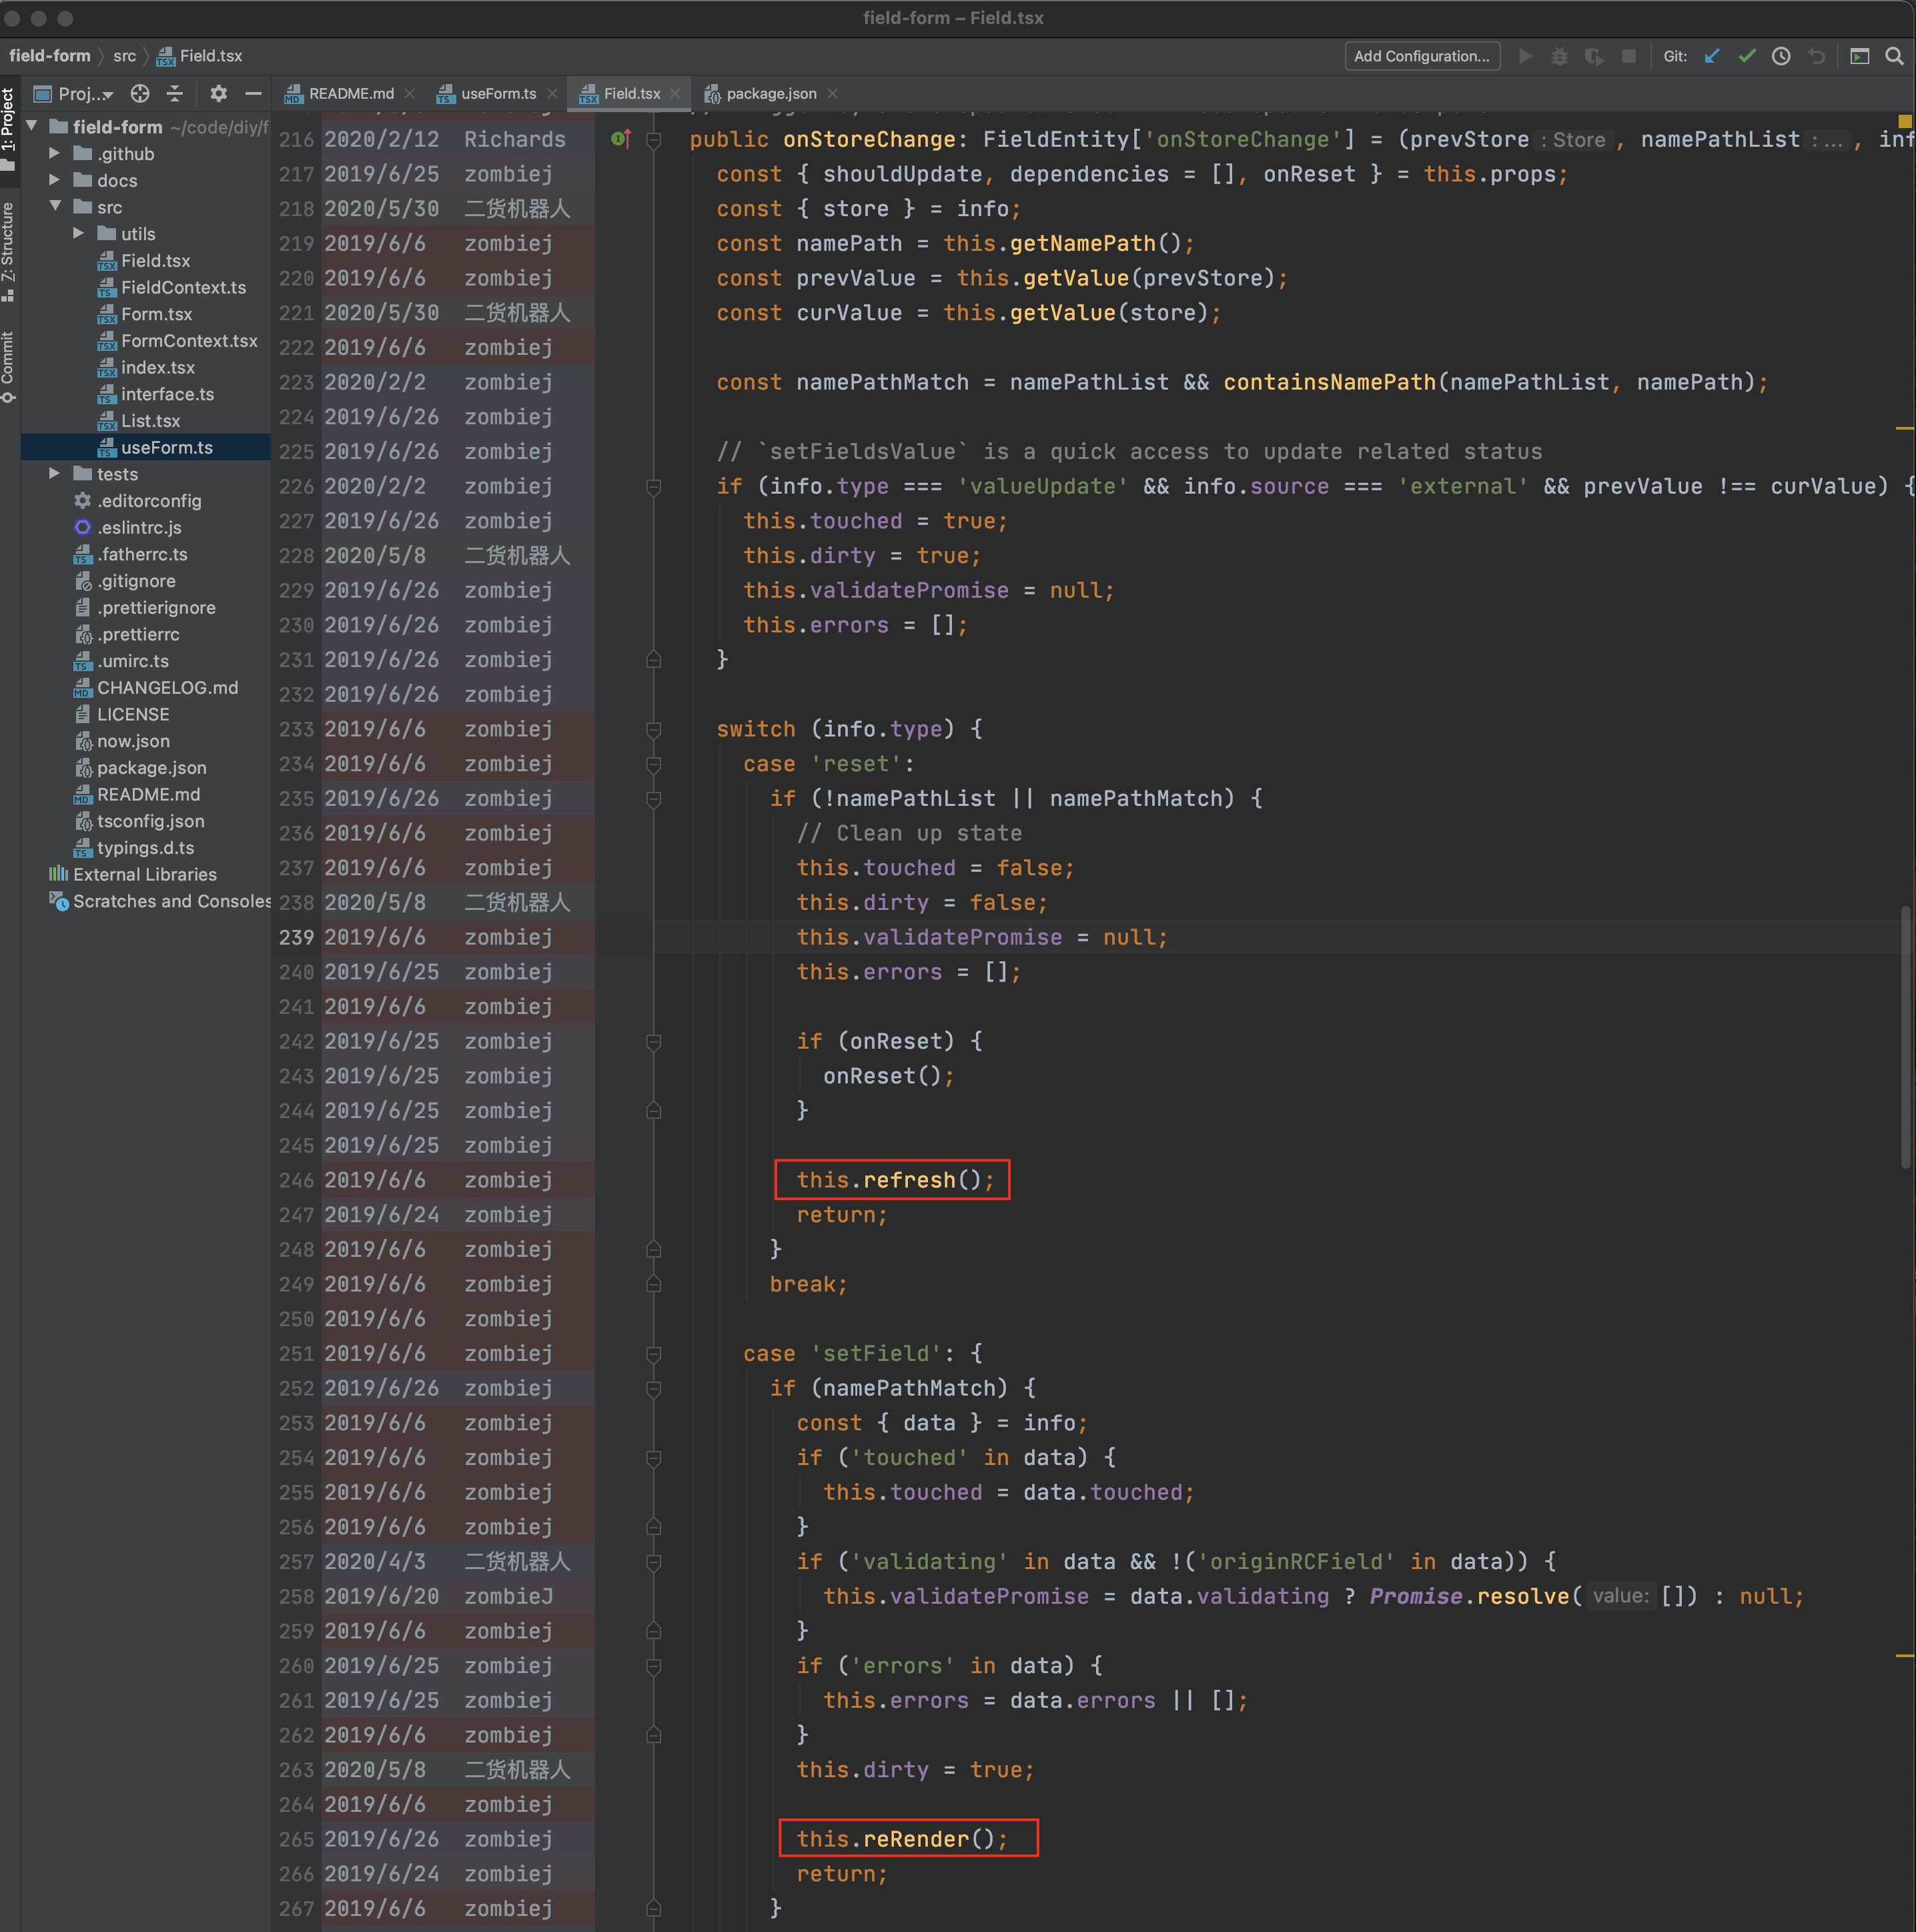Collapse all nodes in Project tree

(175, 93)
